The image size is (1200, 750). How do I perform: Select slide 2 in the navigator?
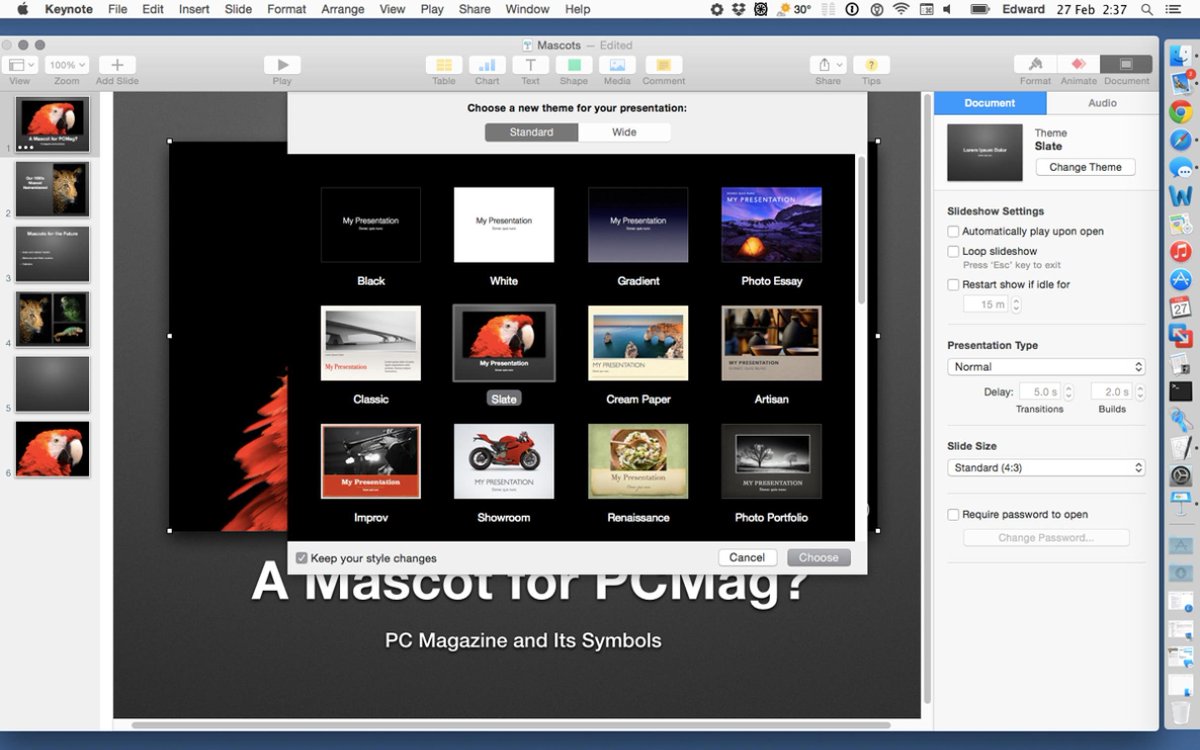[x=52, y=190]
